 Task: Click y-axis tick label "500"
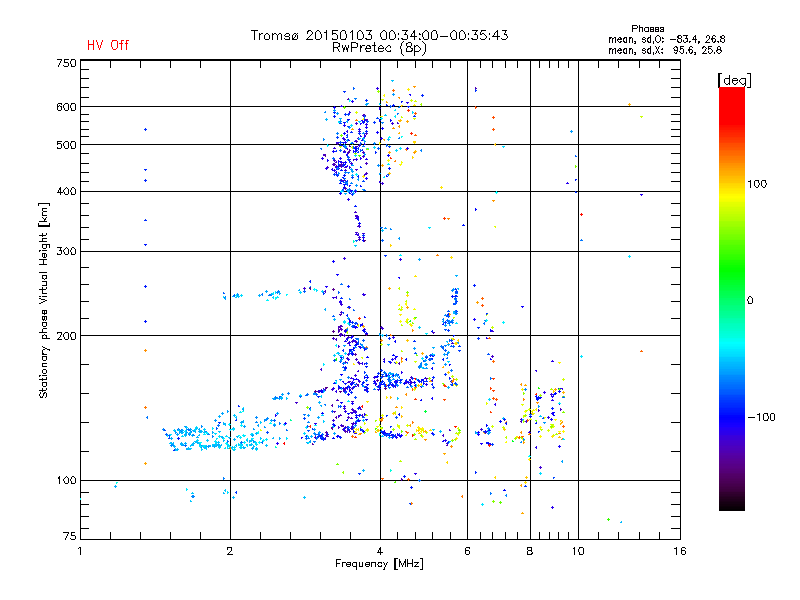pos(66,145)
